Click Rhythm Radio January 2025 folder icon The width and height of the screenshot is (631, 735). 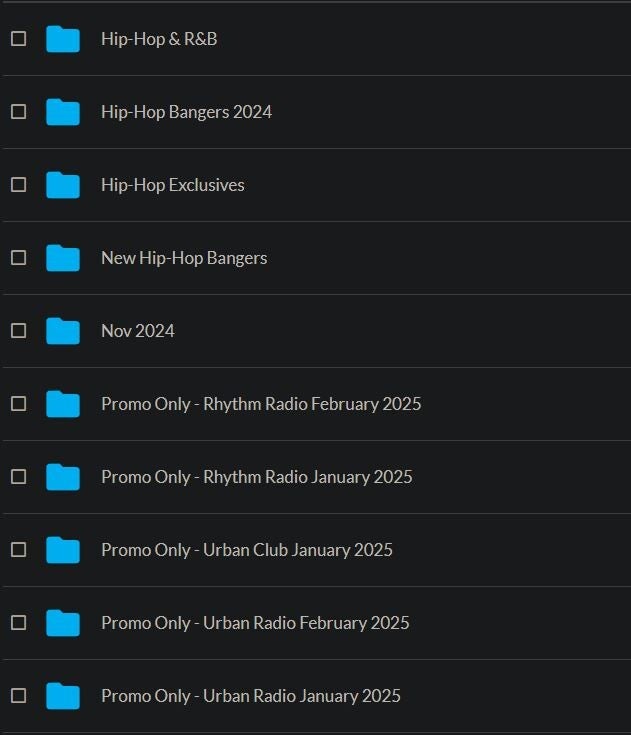[x=63, y=477]
